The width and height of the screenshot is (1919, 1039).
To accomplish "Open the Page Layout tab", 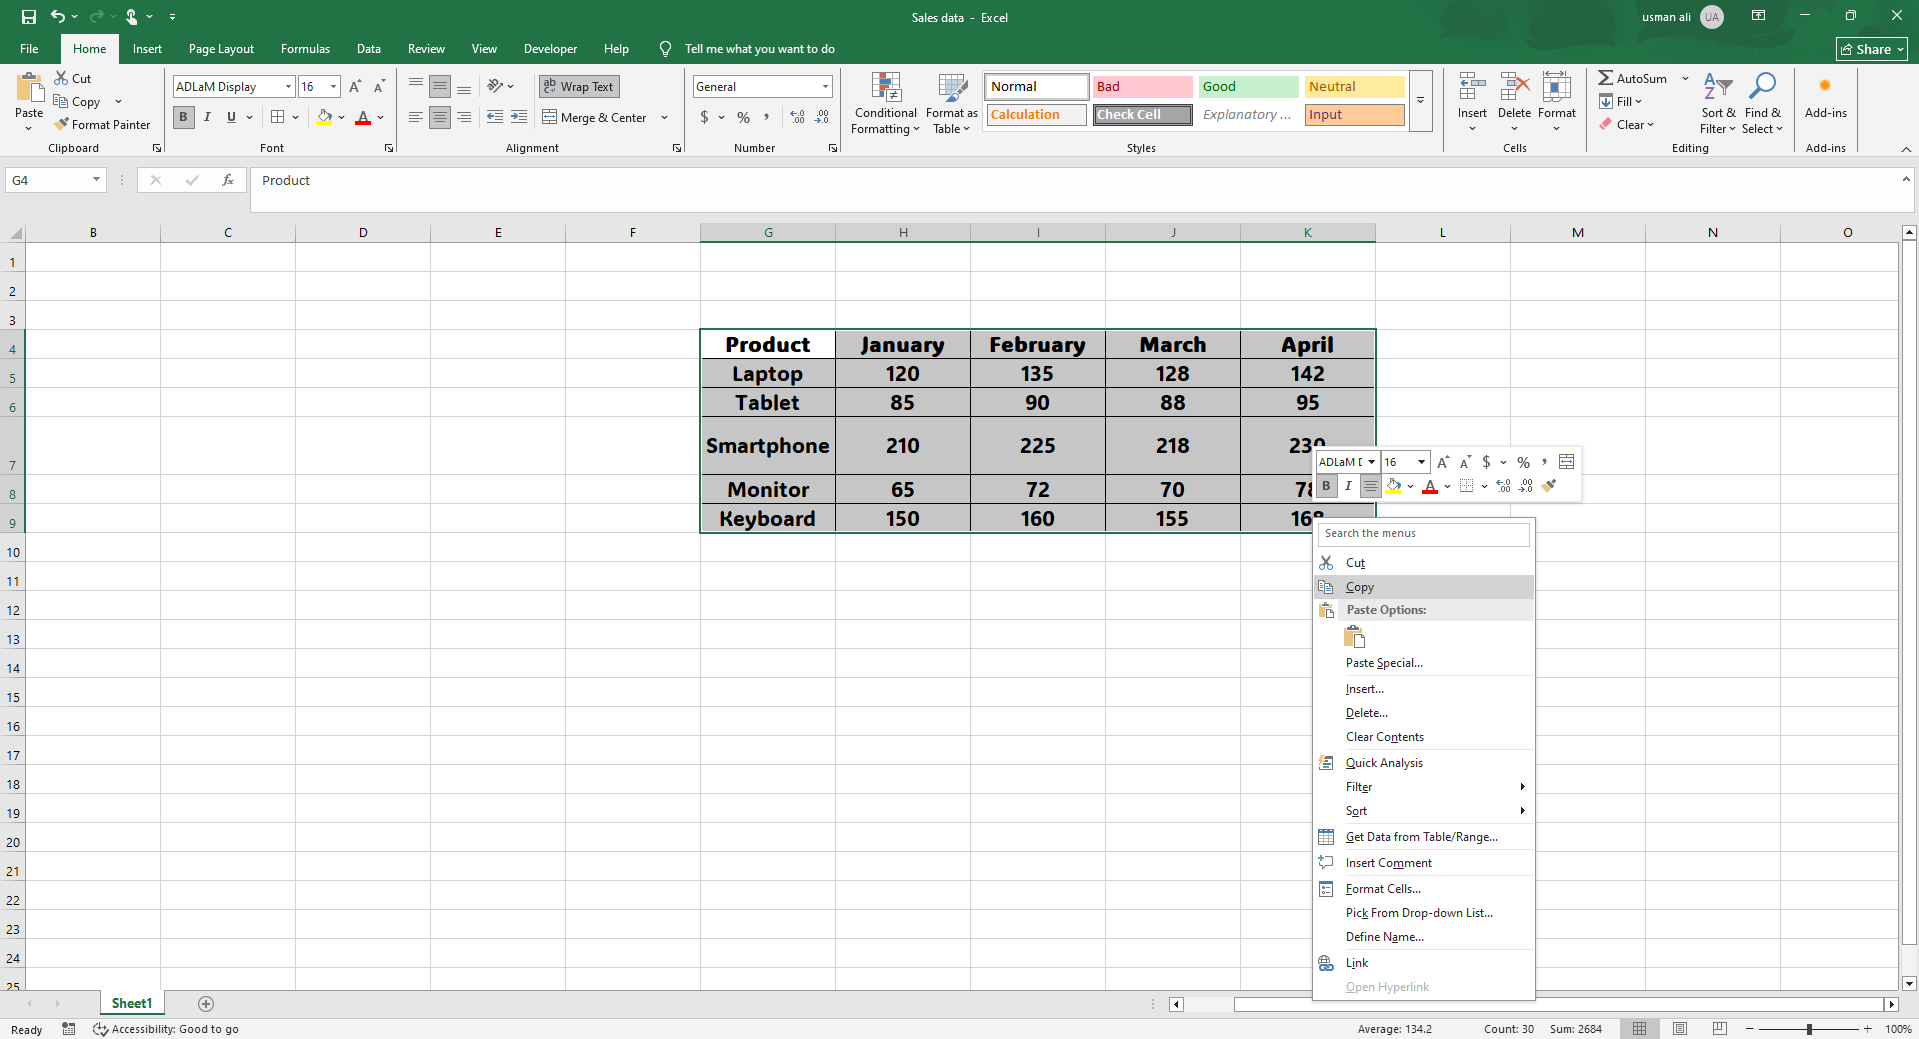I will [221, 49].
